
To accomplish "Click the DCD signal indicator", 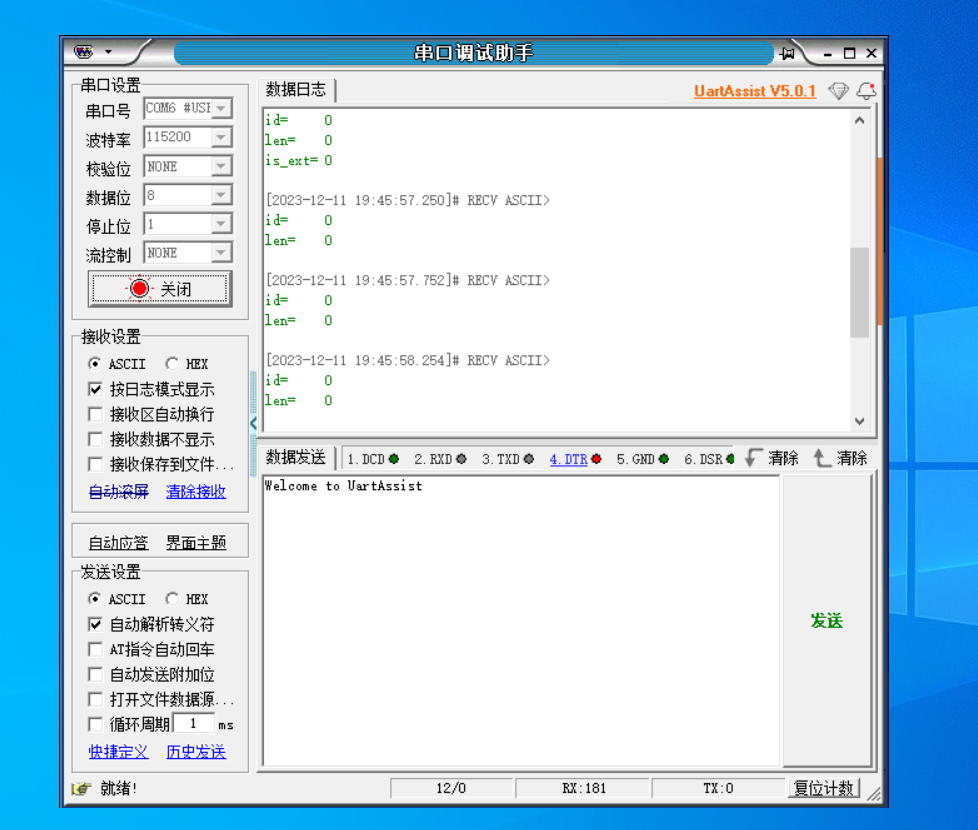I will [394, 459].
